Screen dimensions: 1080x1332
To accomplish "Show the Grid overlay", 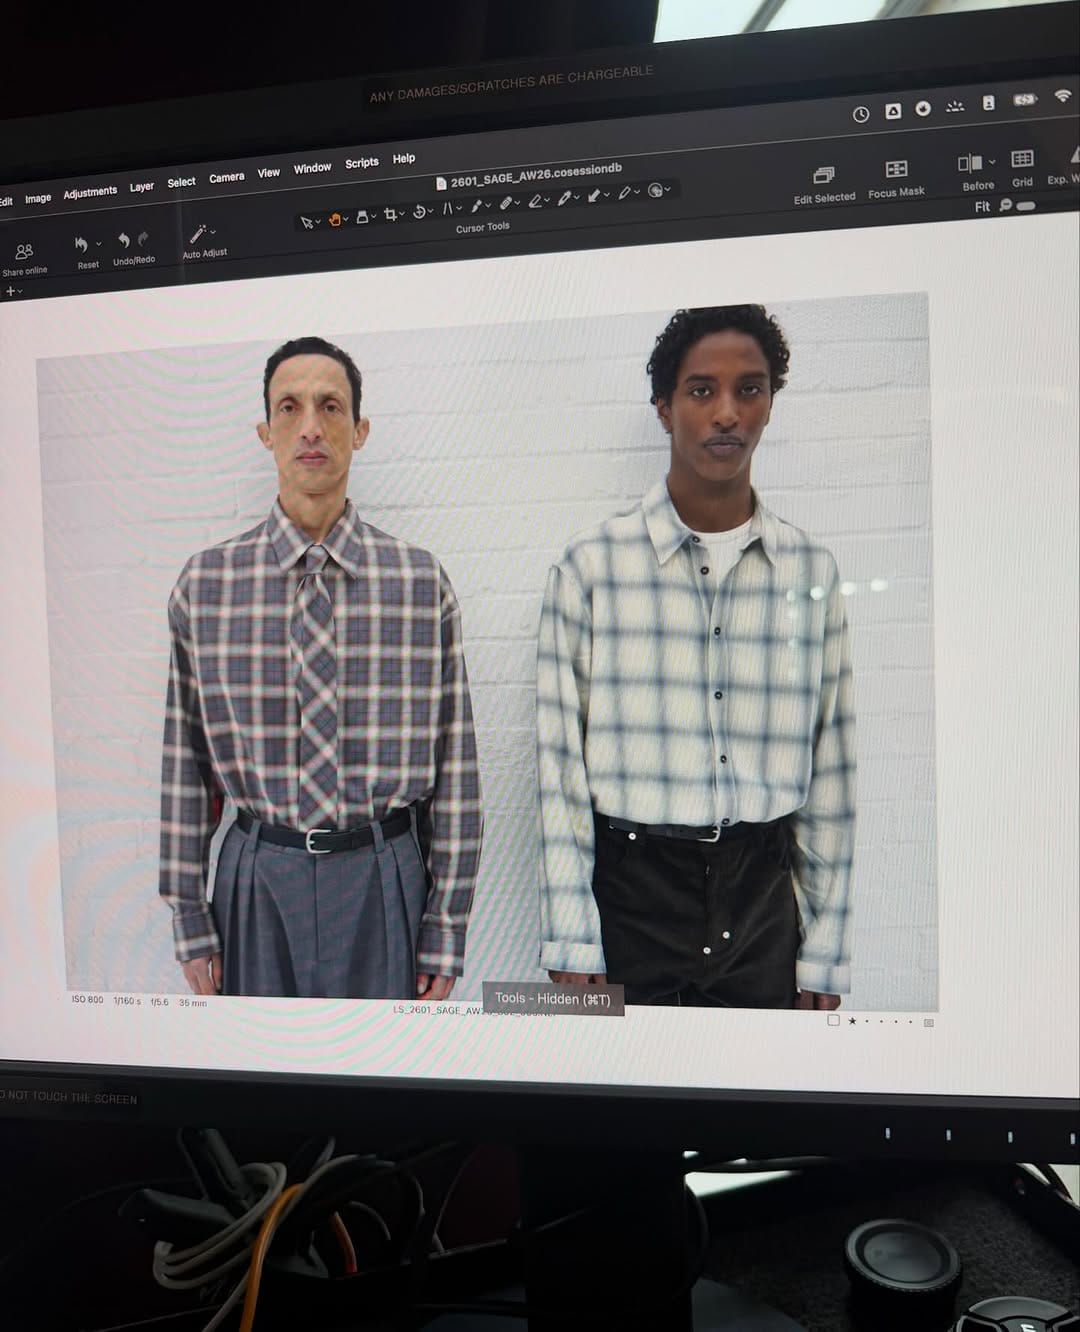I will pos(1022,159).
